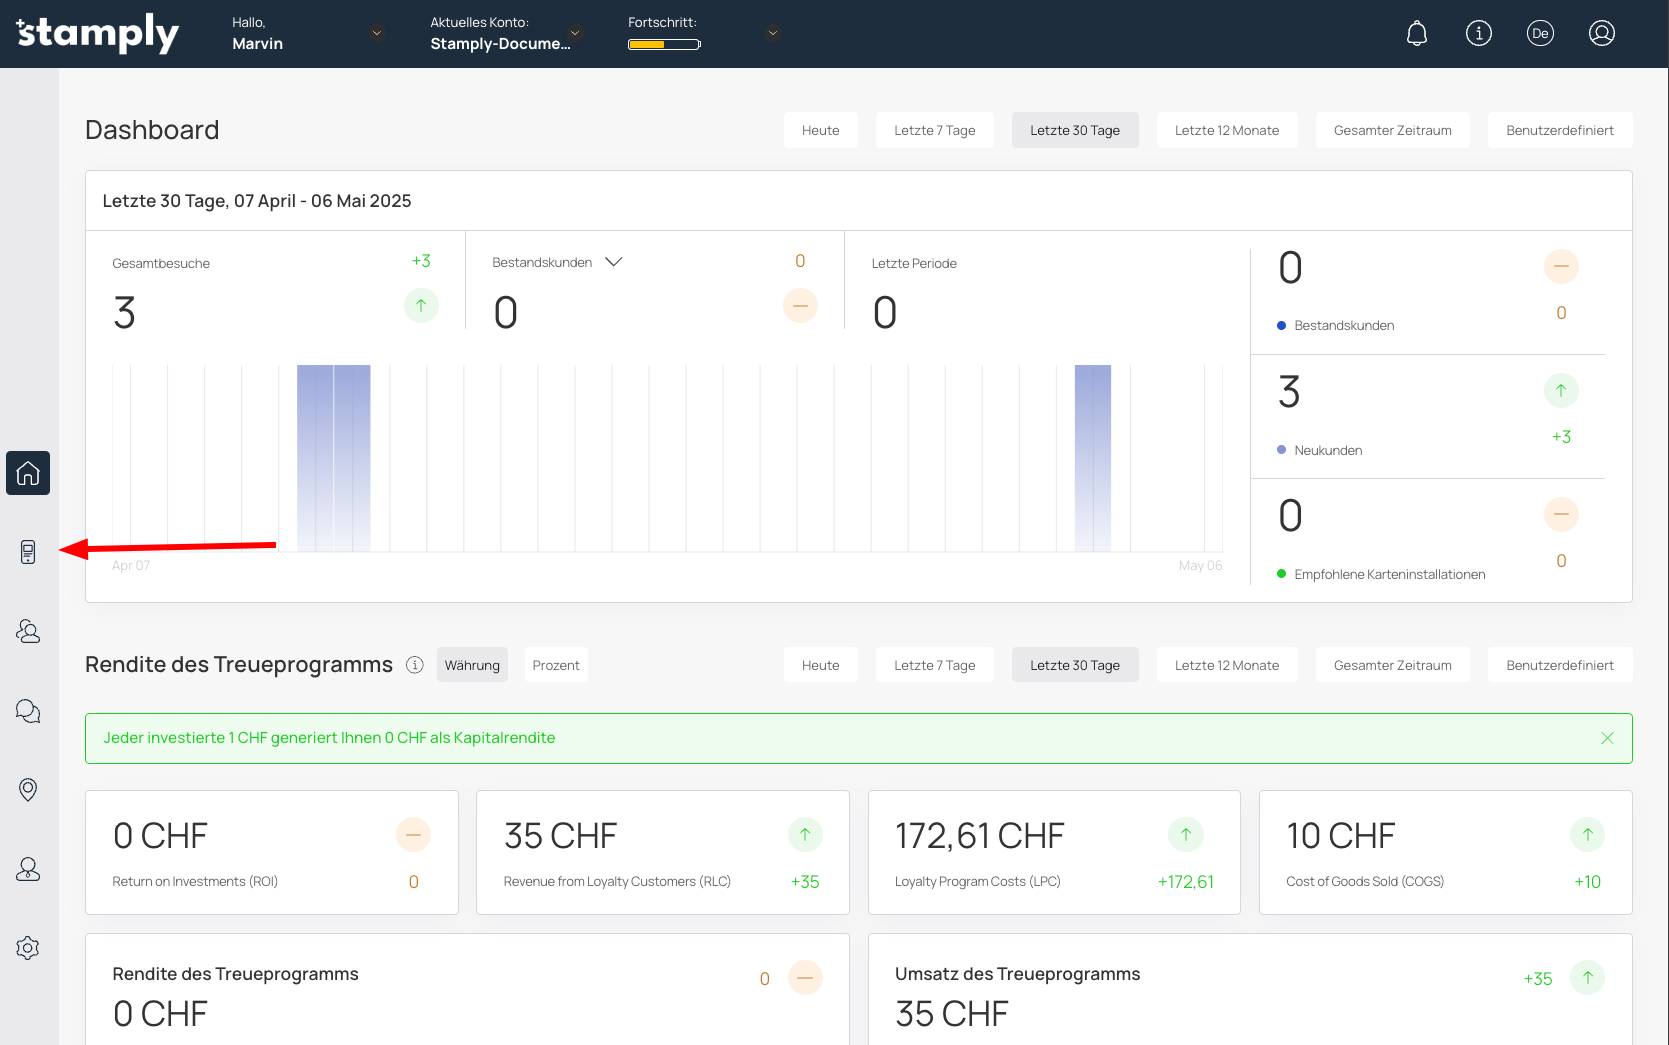Dismiss the green Kapitalrendite notice banner

[x=1607, y=738]
